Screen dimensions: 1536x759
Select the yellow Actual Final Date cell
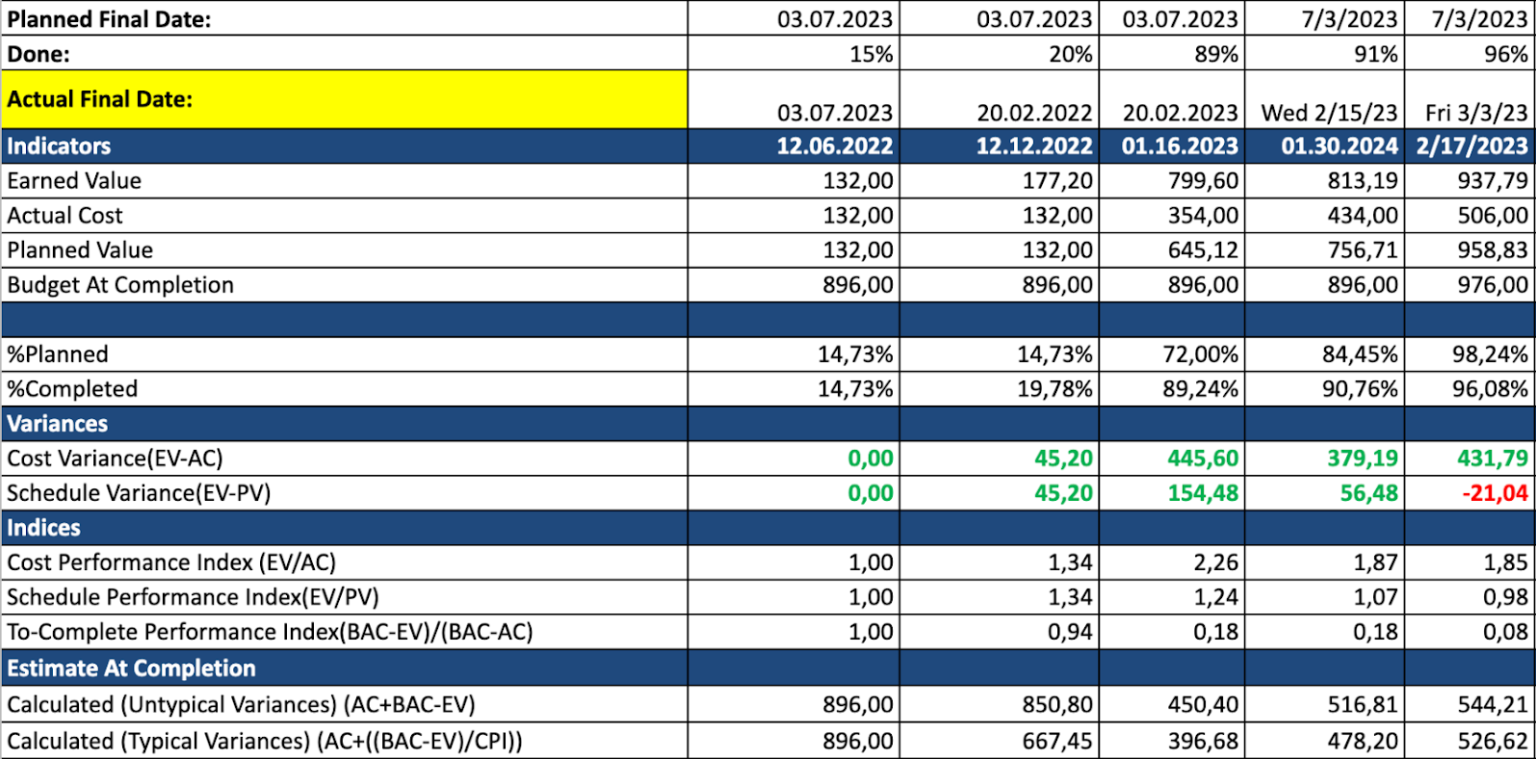pos(344,100)
